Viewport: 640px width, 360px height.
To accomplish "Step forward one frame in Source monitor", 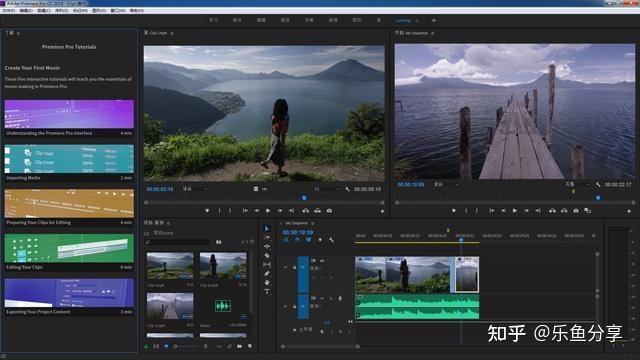I will pos(280,211).
